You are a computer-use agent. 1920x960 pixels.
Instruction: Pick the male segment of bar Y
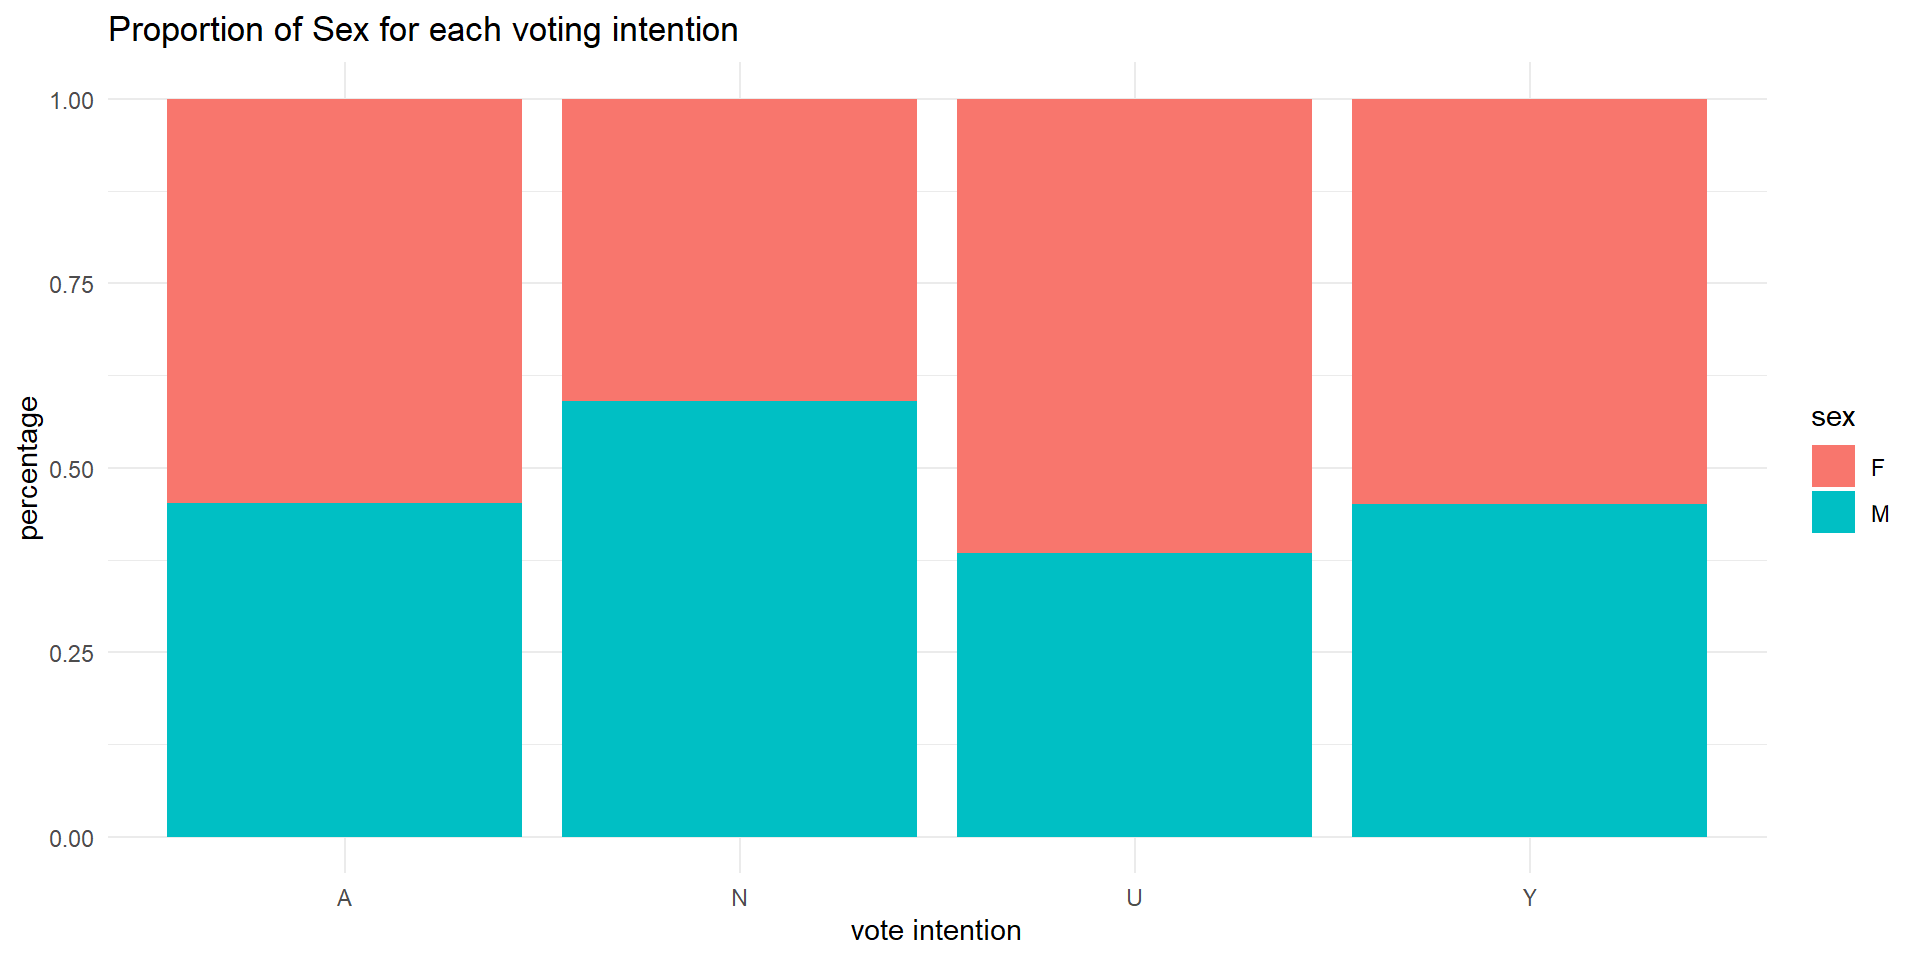(x=1529, y=670)
